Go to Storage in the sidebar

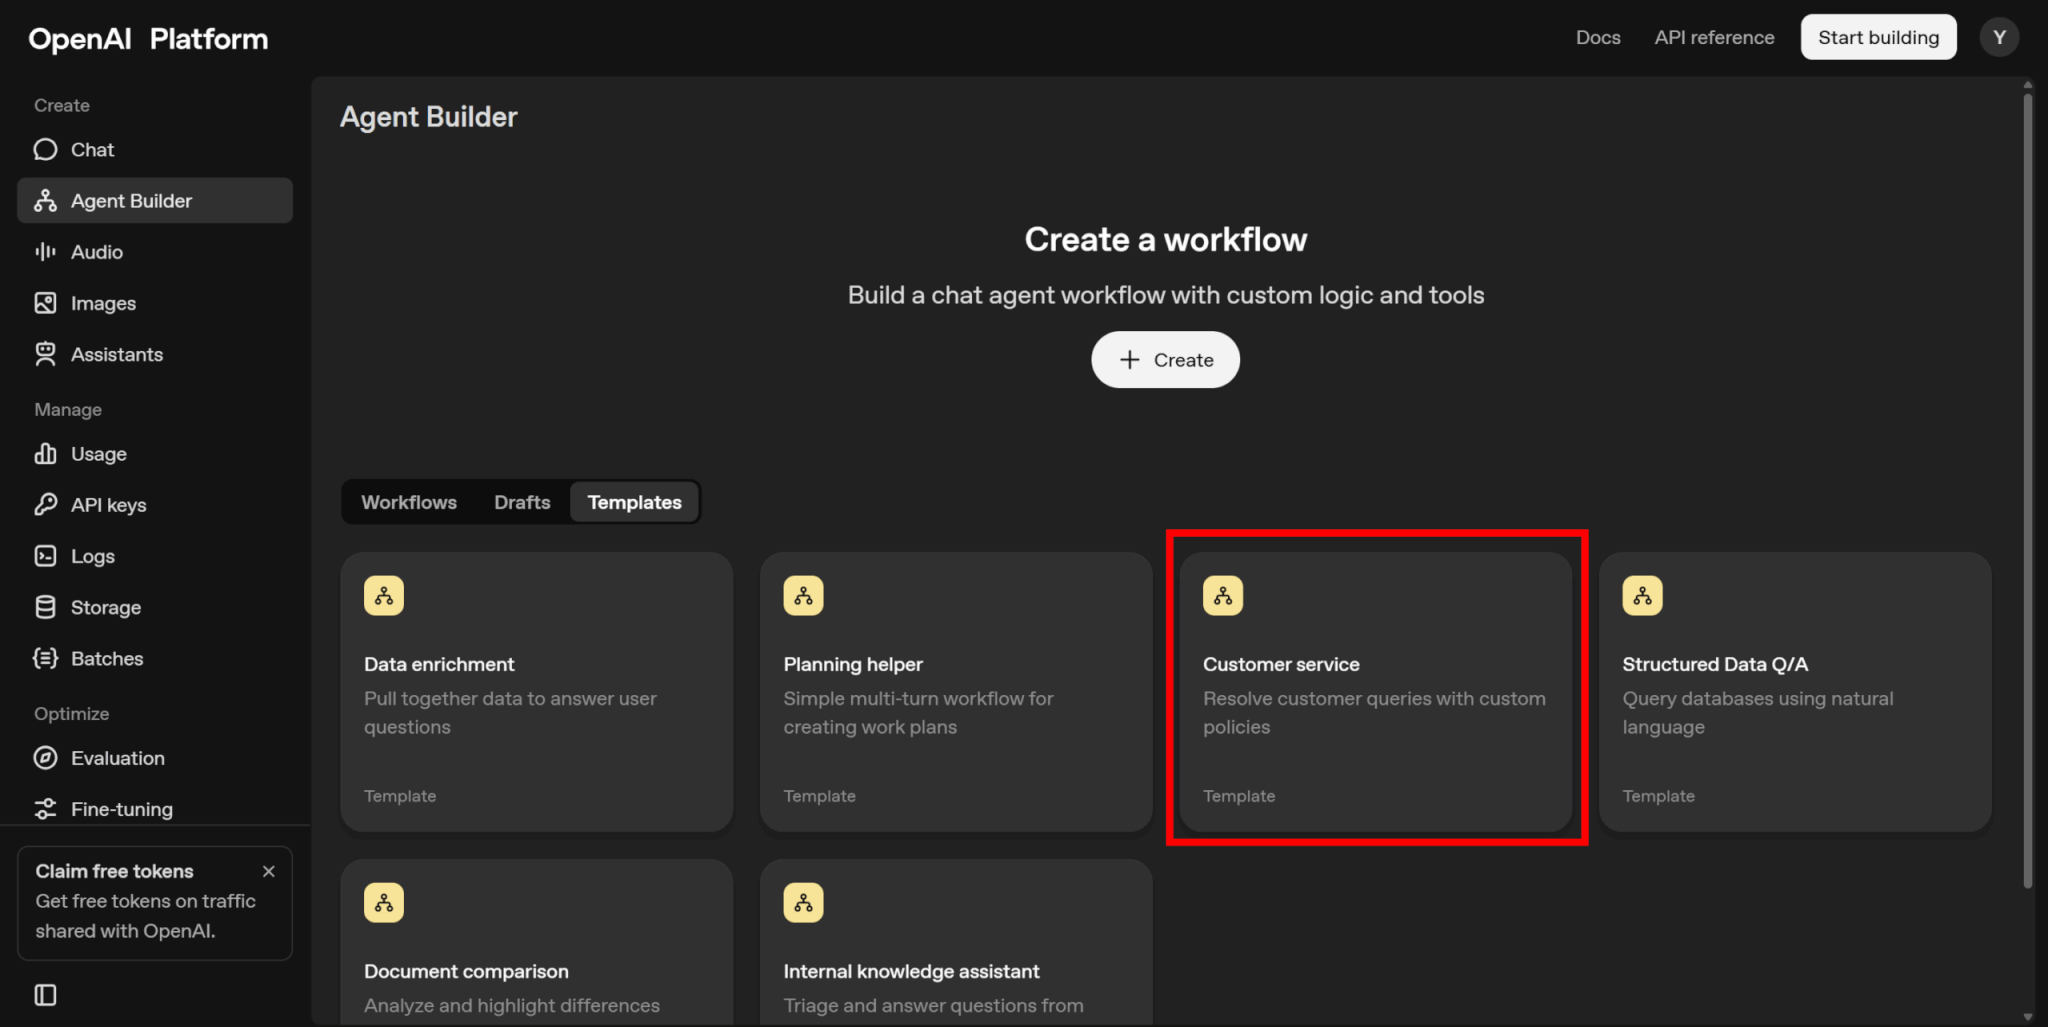tap(105, 607)
